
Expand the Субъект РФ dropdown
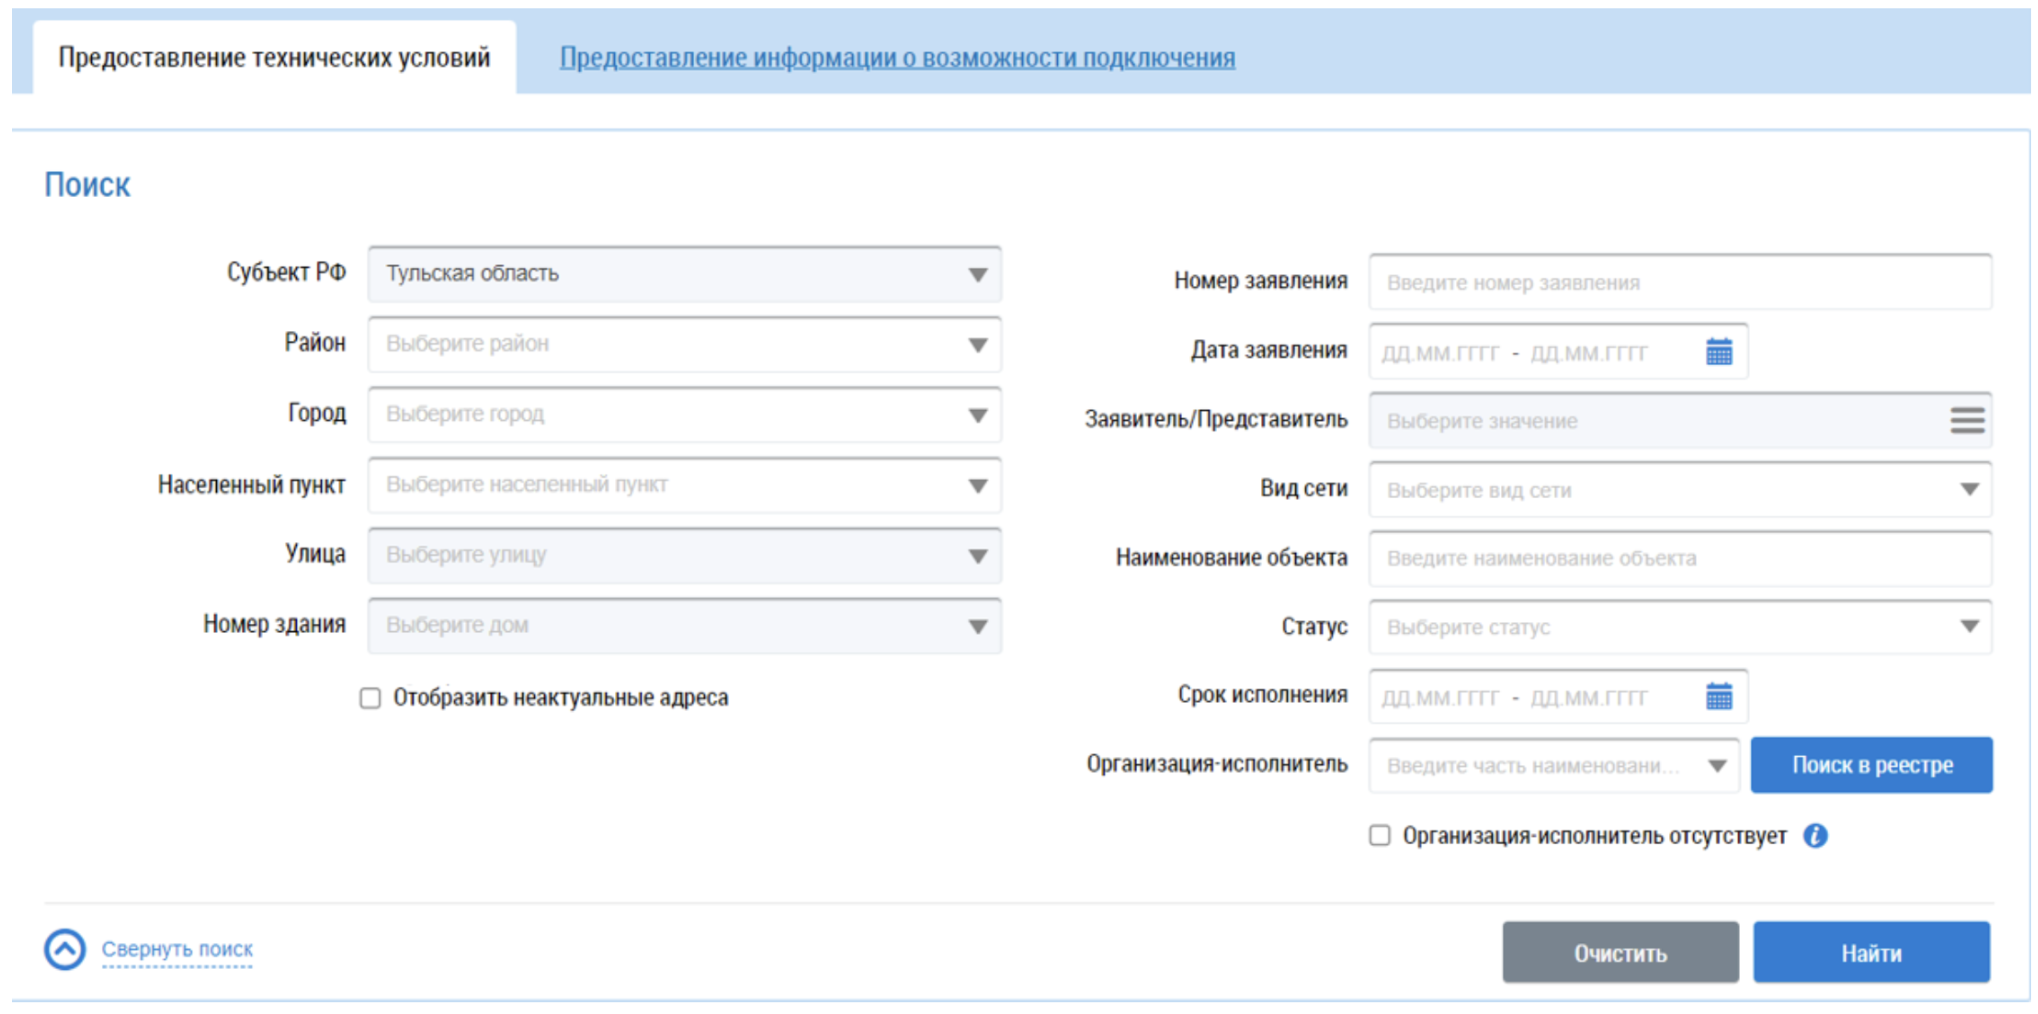click(x=977, y=275)
